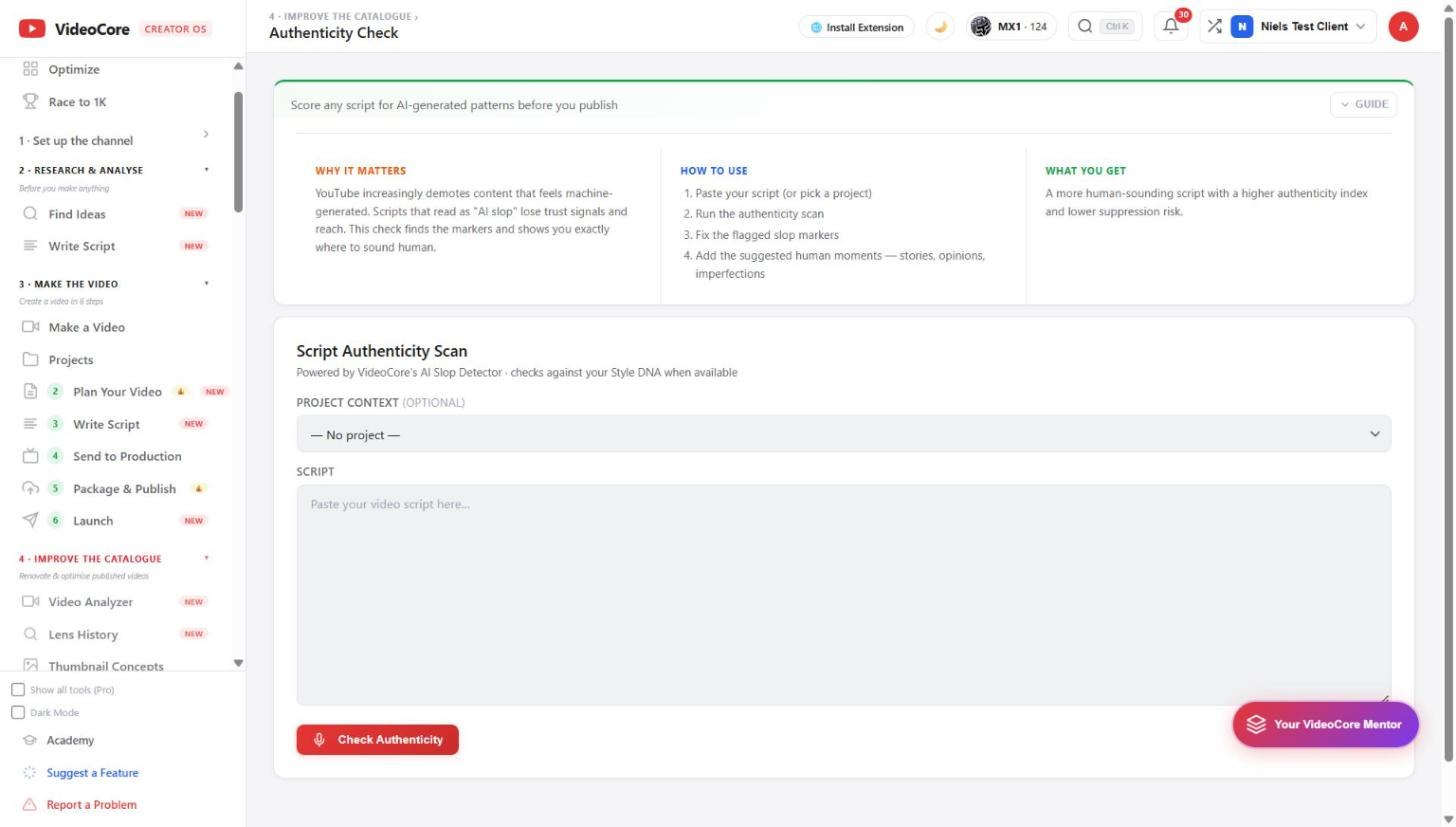Image resolution: width=1456 pixels, height=827 pixels.
Task: Open the Ctrl K search box
Action: [1105, 27]
